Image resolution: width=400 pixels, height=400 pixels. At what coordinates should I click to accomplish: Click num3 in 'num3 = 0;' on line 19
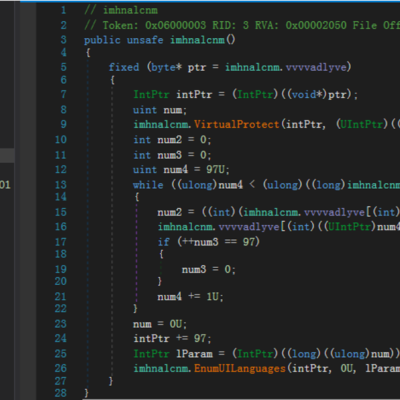(x=194, y=269)
